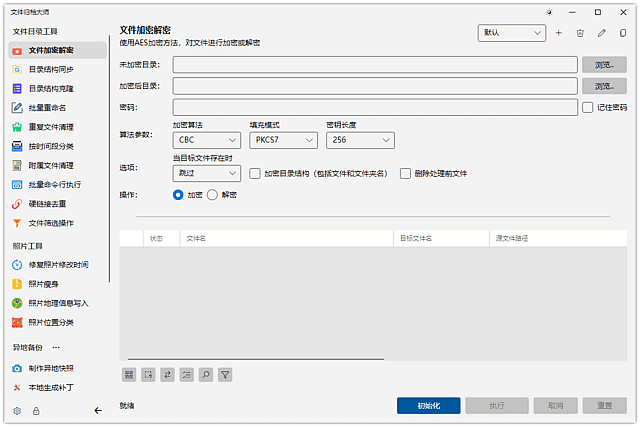Open 批量重命名 in the sidebar
This screenshot has height=427, width=640.
(47, 108)
